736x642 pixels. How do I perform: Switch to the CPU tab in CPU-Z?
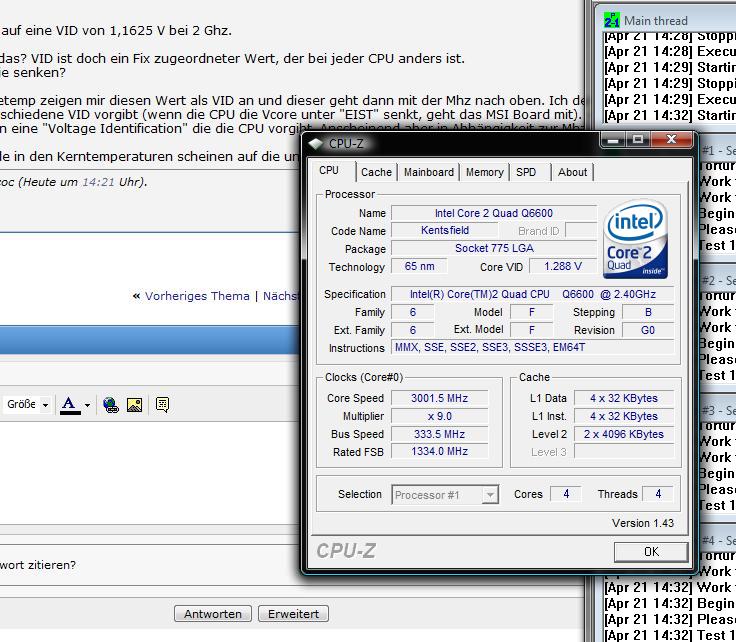[x=329, y=170]
